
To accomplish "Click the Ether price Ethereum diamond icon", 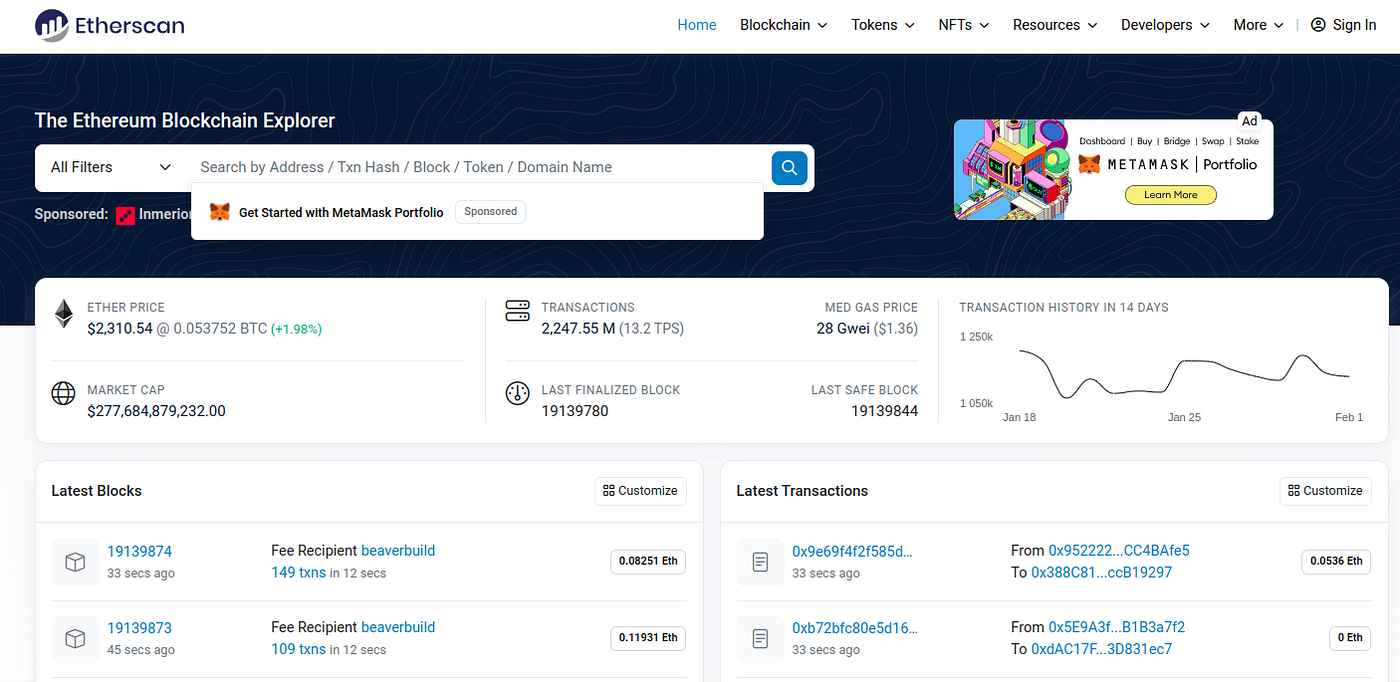I will (x=64, y=314).
